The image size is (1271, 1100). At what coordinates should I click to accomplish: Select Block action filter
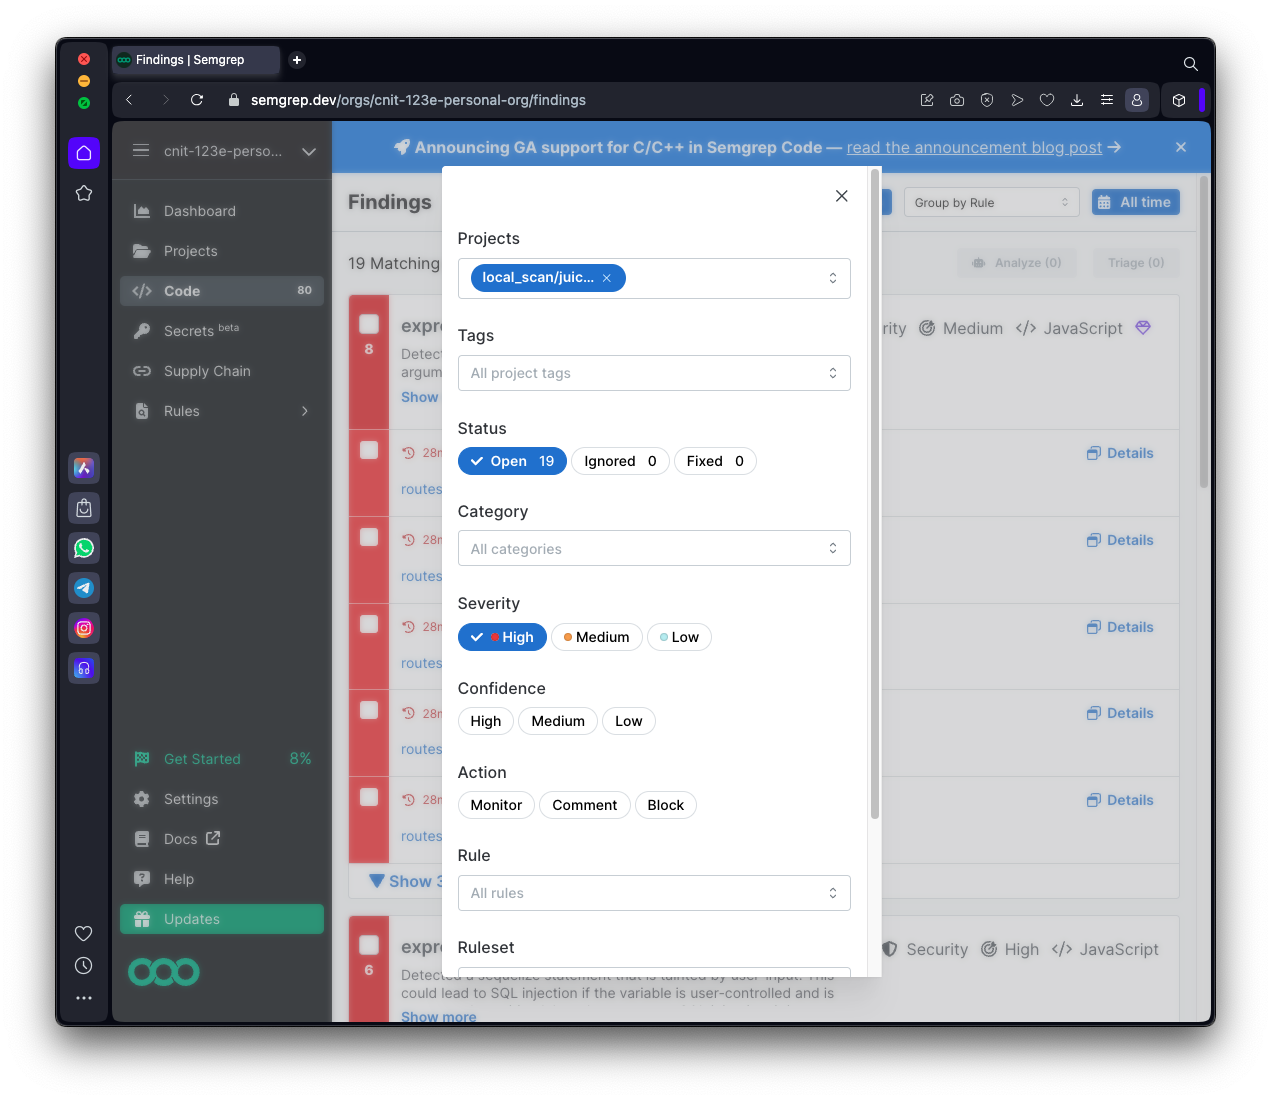[x=666, y=805]
